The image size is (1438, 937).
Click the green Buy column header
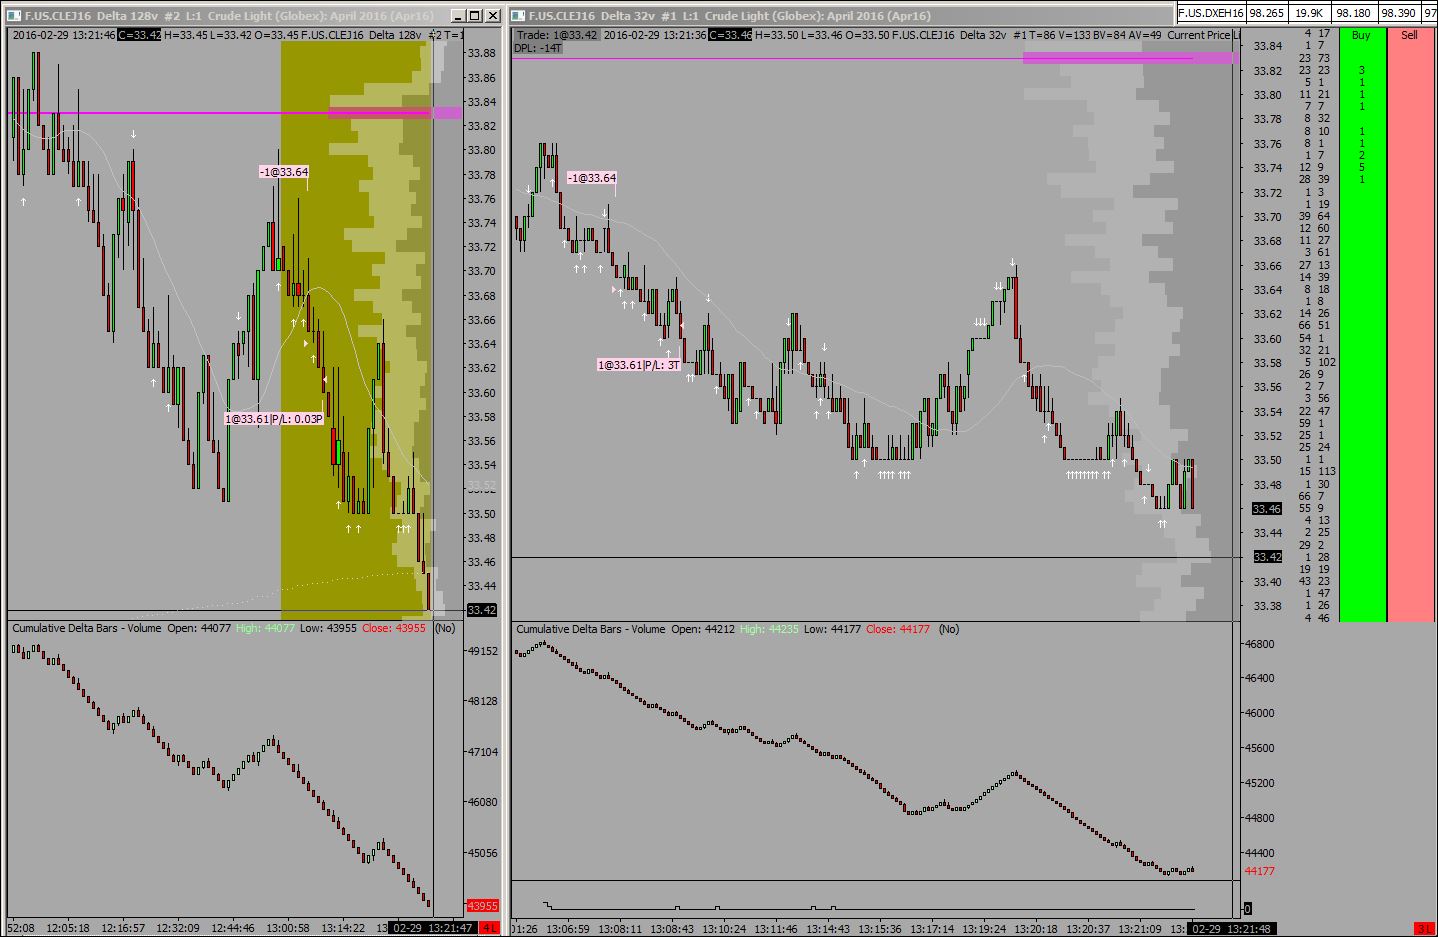tap(1361, 35)
